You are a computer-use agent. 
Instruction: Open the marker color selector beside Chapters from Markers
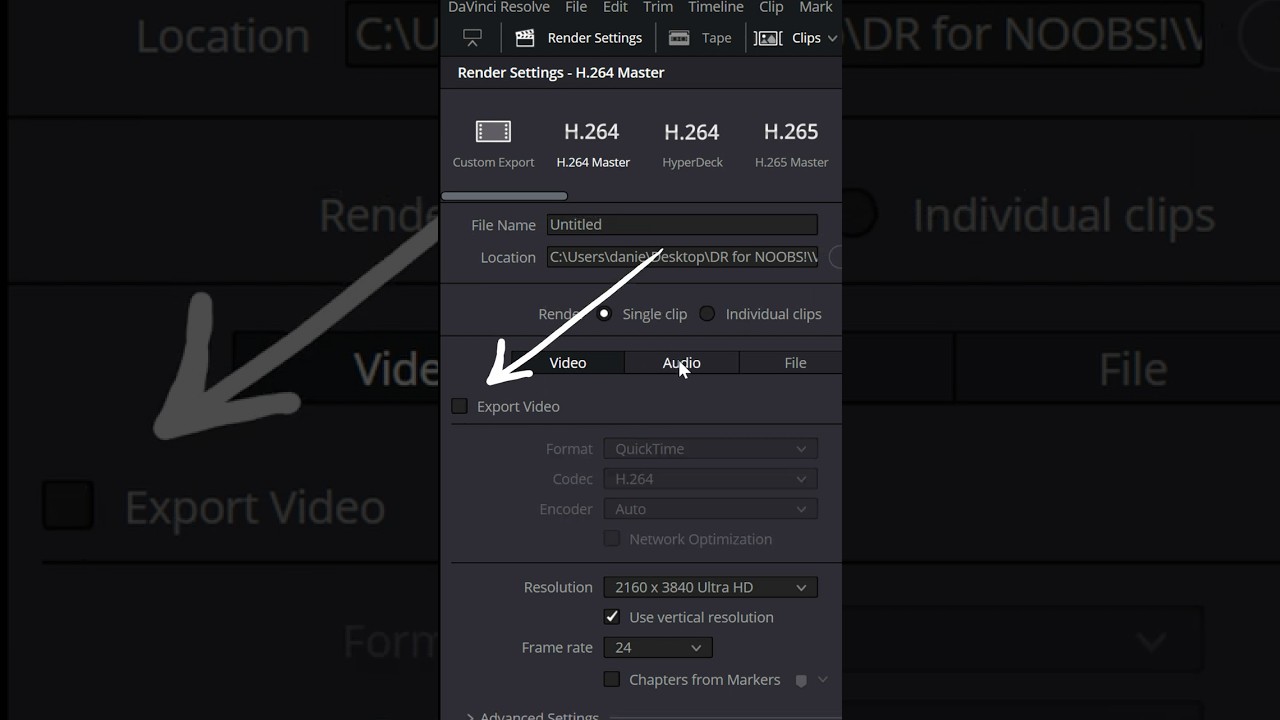click(x=811, y=680)
